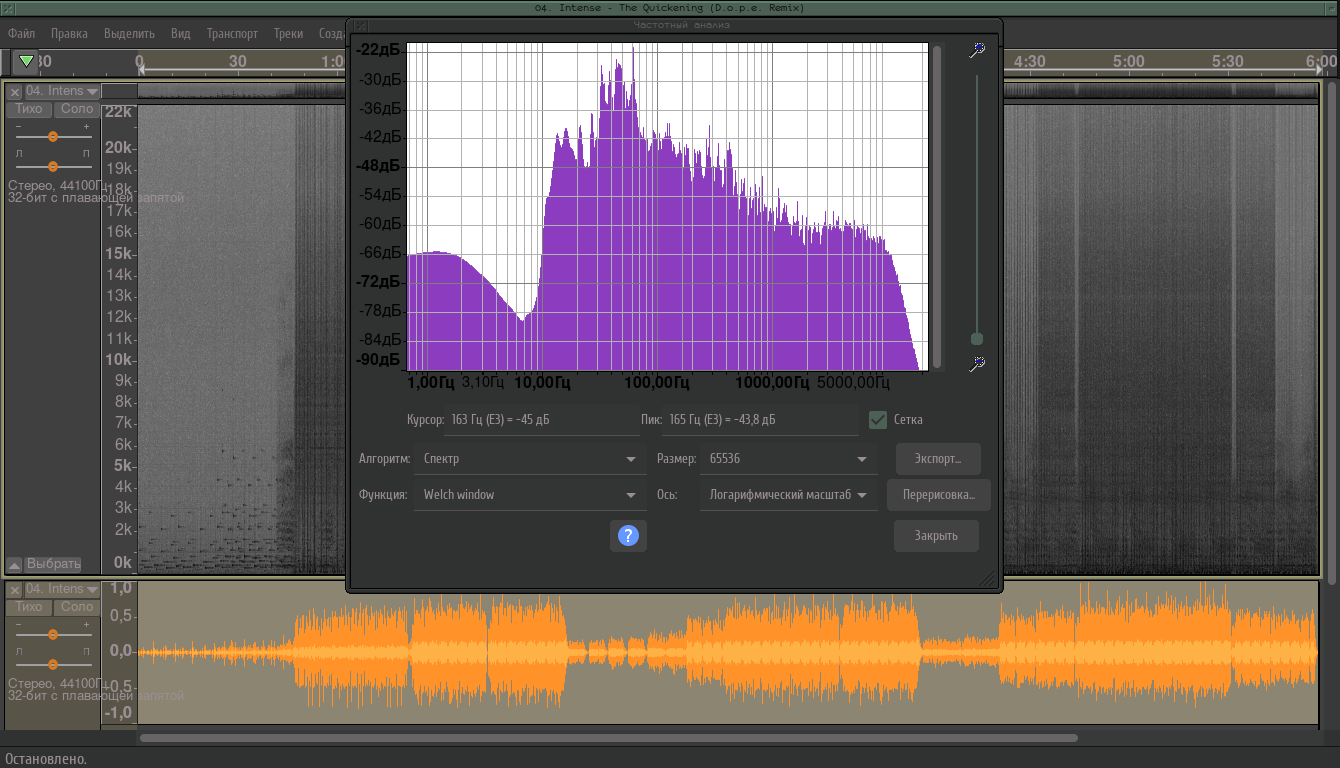Viewport: 1340px width, 768px height.
Task: Click the horizontal scrollbar of the track area
Action: 608,738
